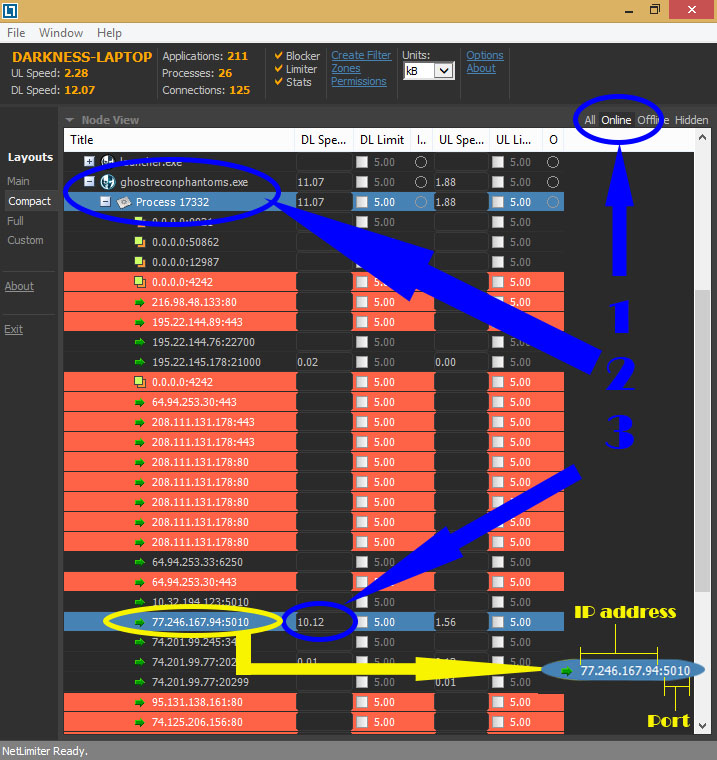Open the Zones link

[x=346, y=68]
